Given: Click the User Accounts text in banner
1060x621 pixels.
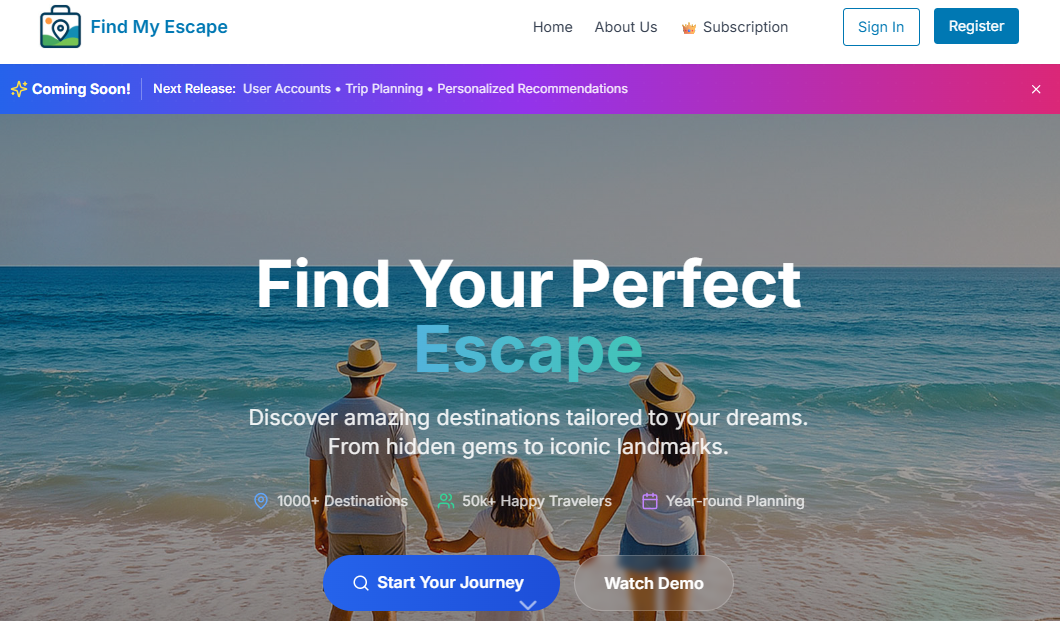Looking at the screenshot, I should 287,89.
